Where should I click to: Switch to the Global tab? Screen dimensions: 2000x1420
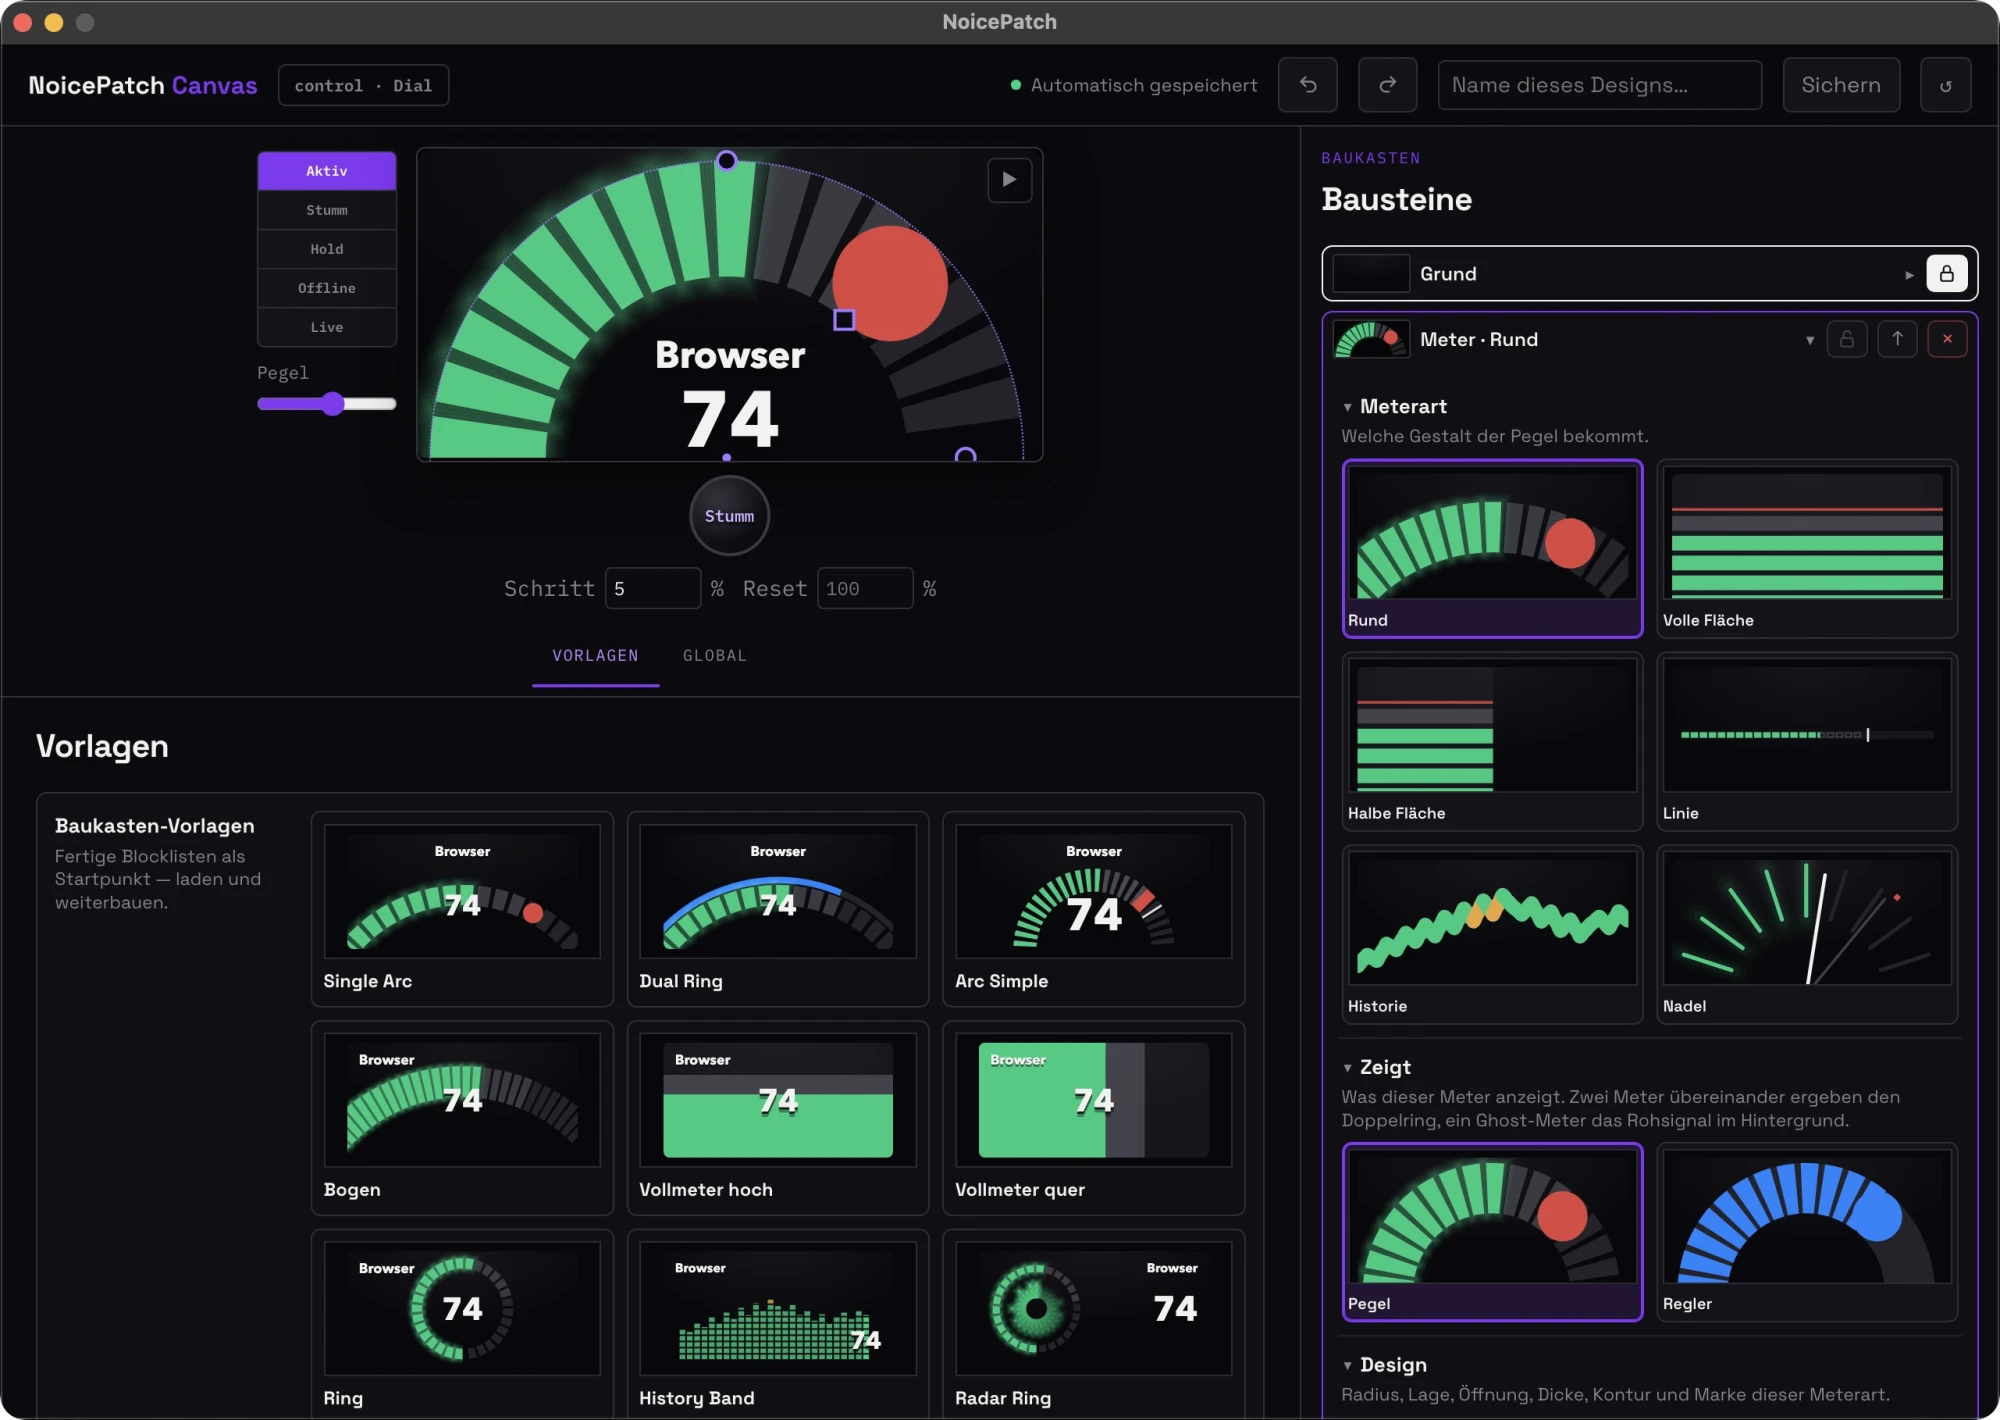(x=714, y=656)
